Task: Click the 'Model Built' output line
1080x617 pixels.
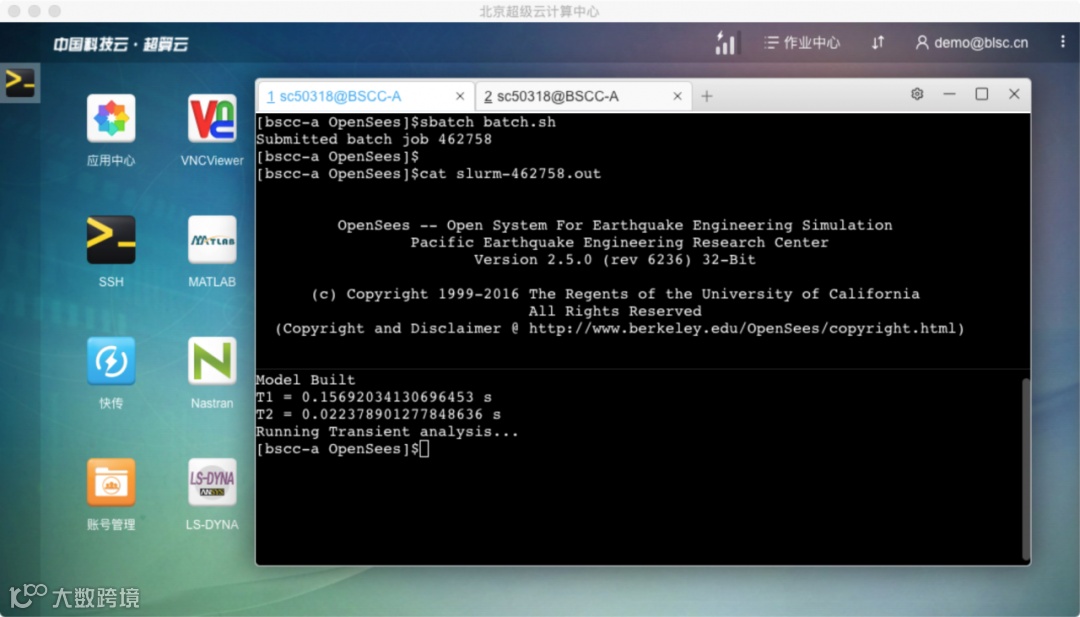Action: click(306, 380)
